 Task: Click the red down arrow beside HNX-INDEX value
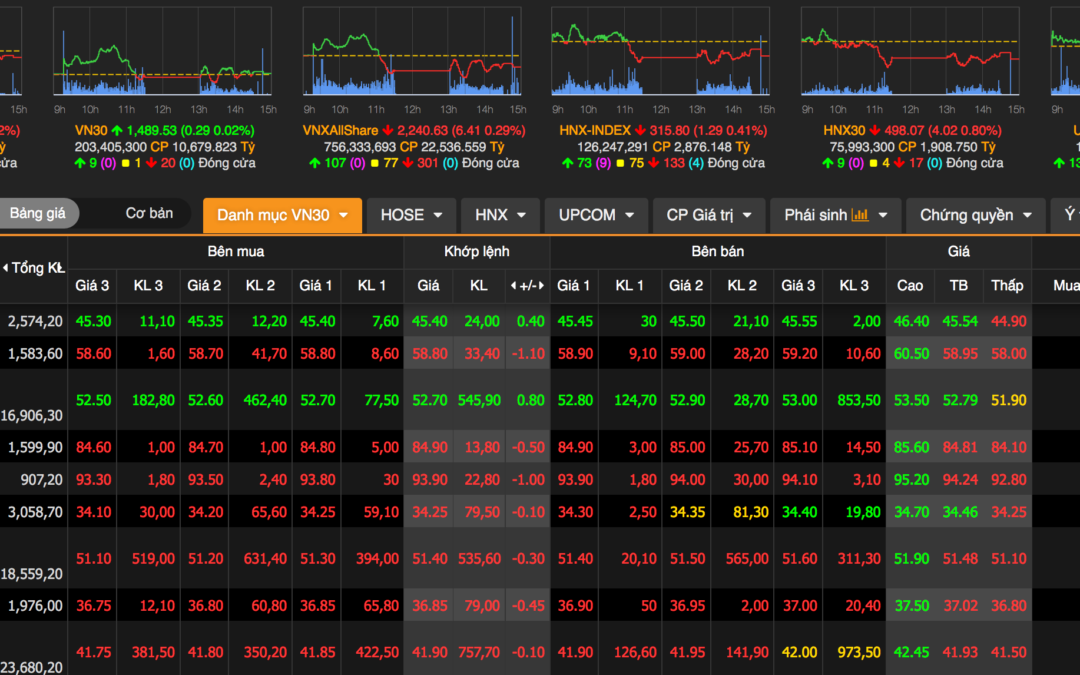(639, 130)
